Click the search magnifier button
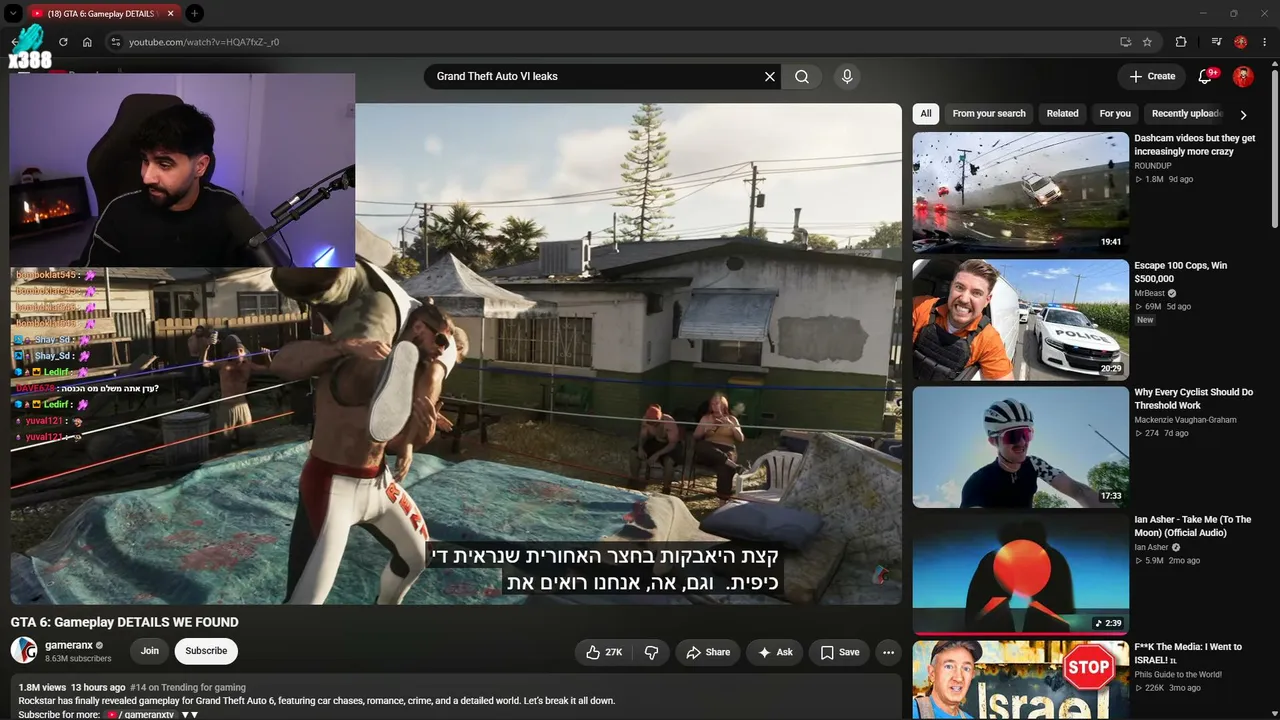This screenshot has height=720, width=1280. tap(802, 76)
